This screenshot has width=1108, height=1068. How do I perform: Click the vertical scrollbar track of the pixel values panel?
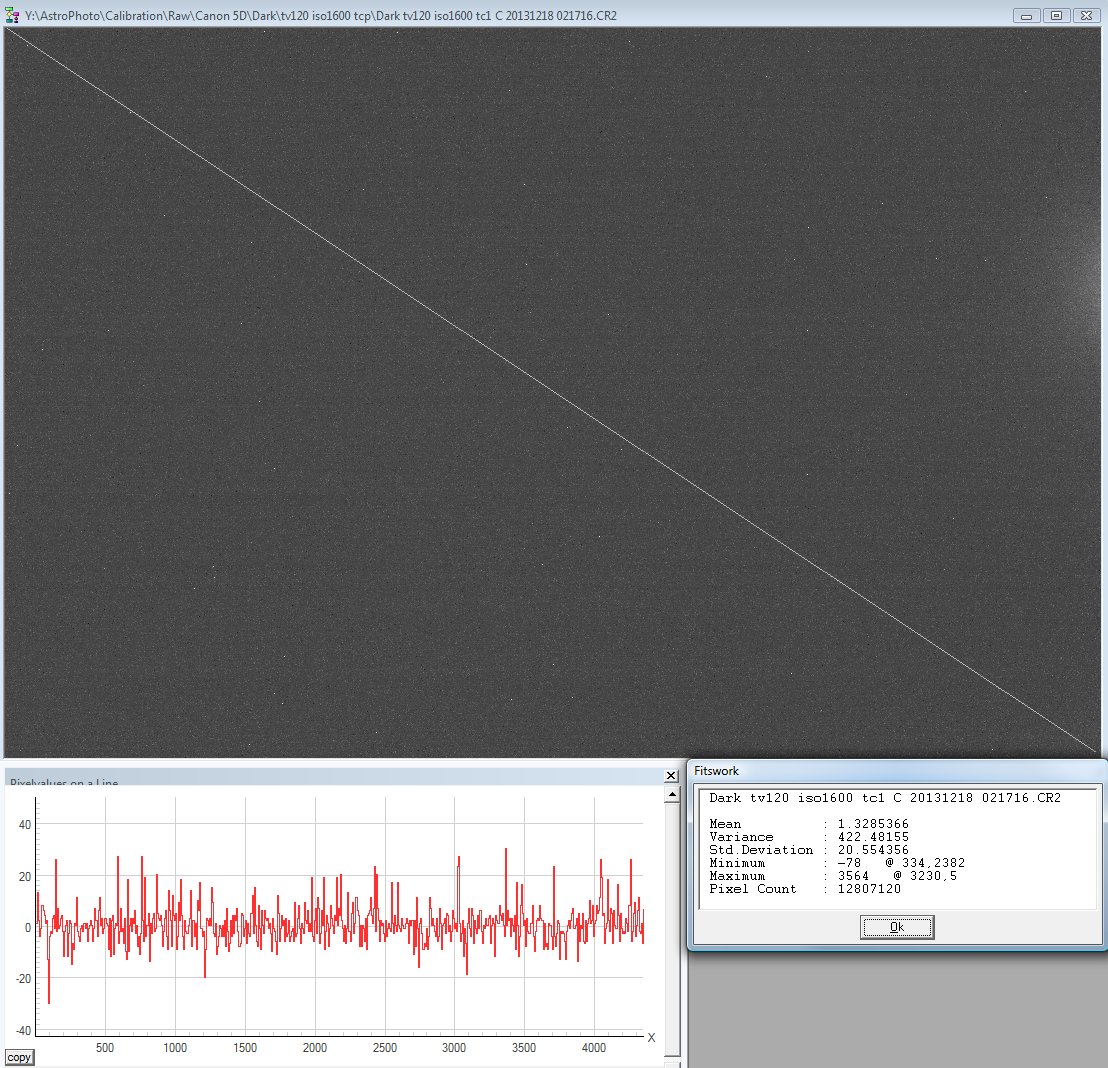(x=672, y=929)
